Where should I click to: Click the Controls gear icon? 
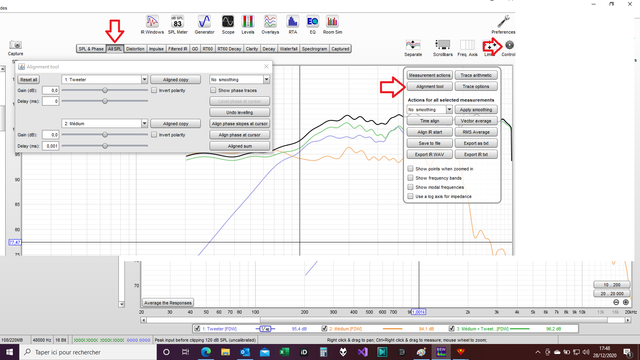pos(509,48)
